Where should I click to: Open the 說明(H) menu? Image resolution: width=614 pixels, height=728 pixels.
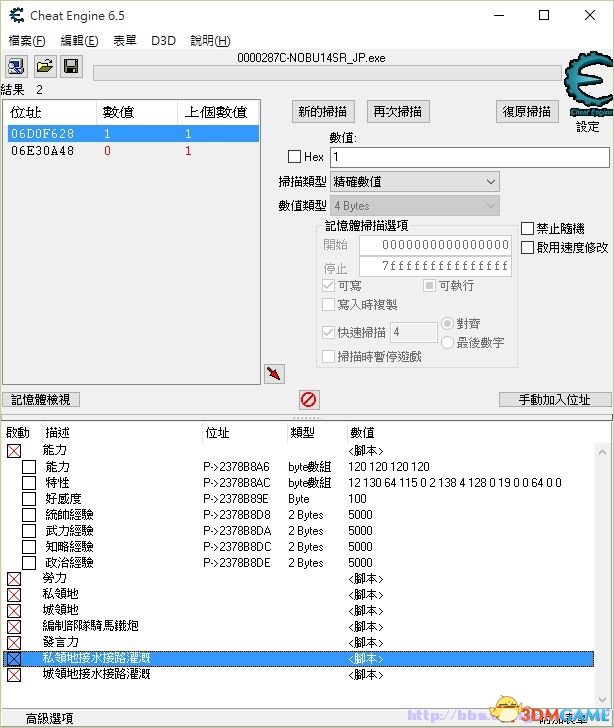[210, 41]
